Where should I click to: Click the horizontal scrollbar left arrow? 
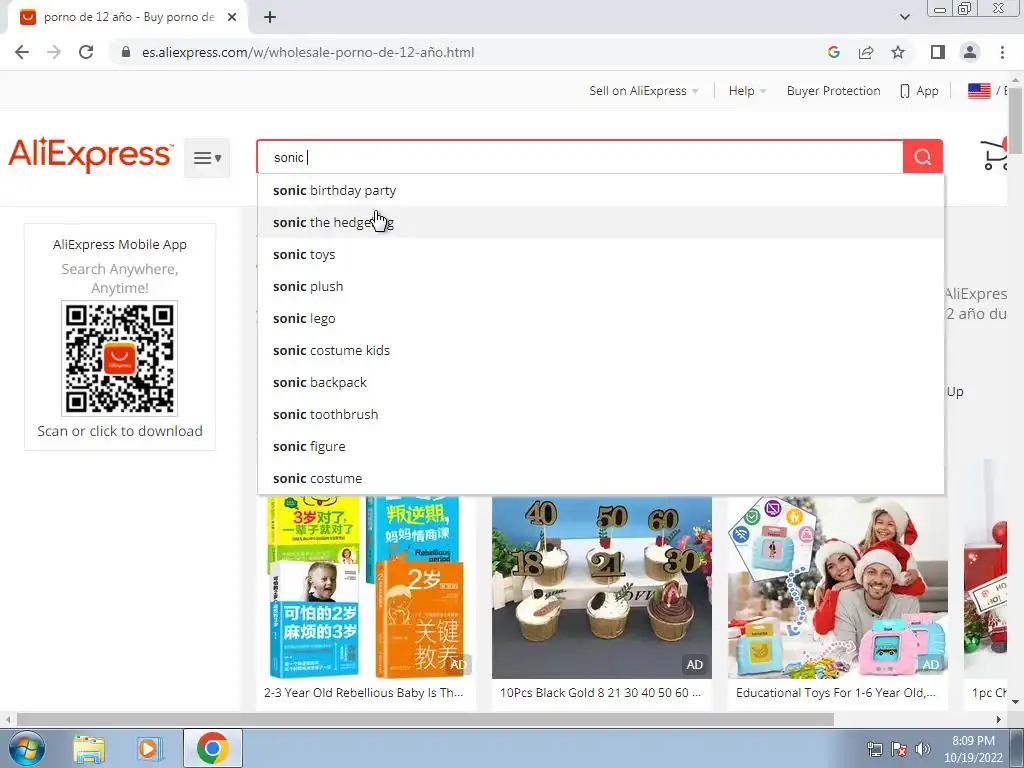7,720
